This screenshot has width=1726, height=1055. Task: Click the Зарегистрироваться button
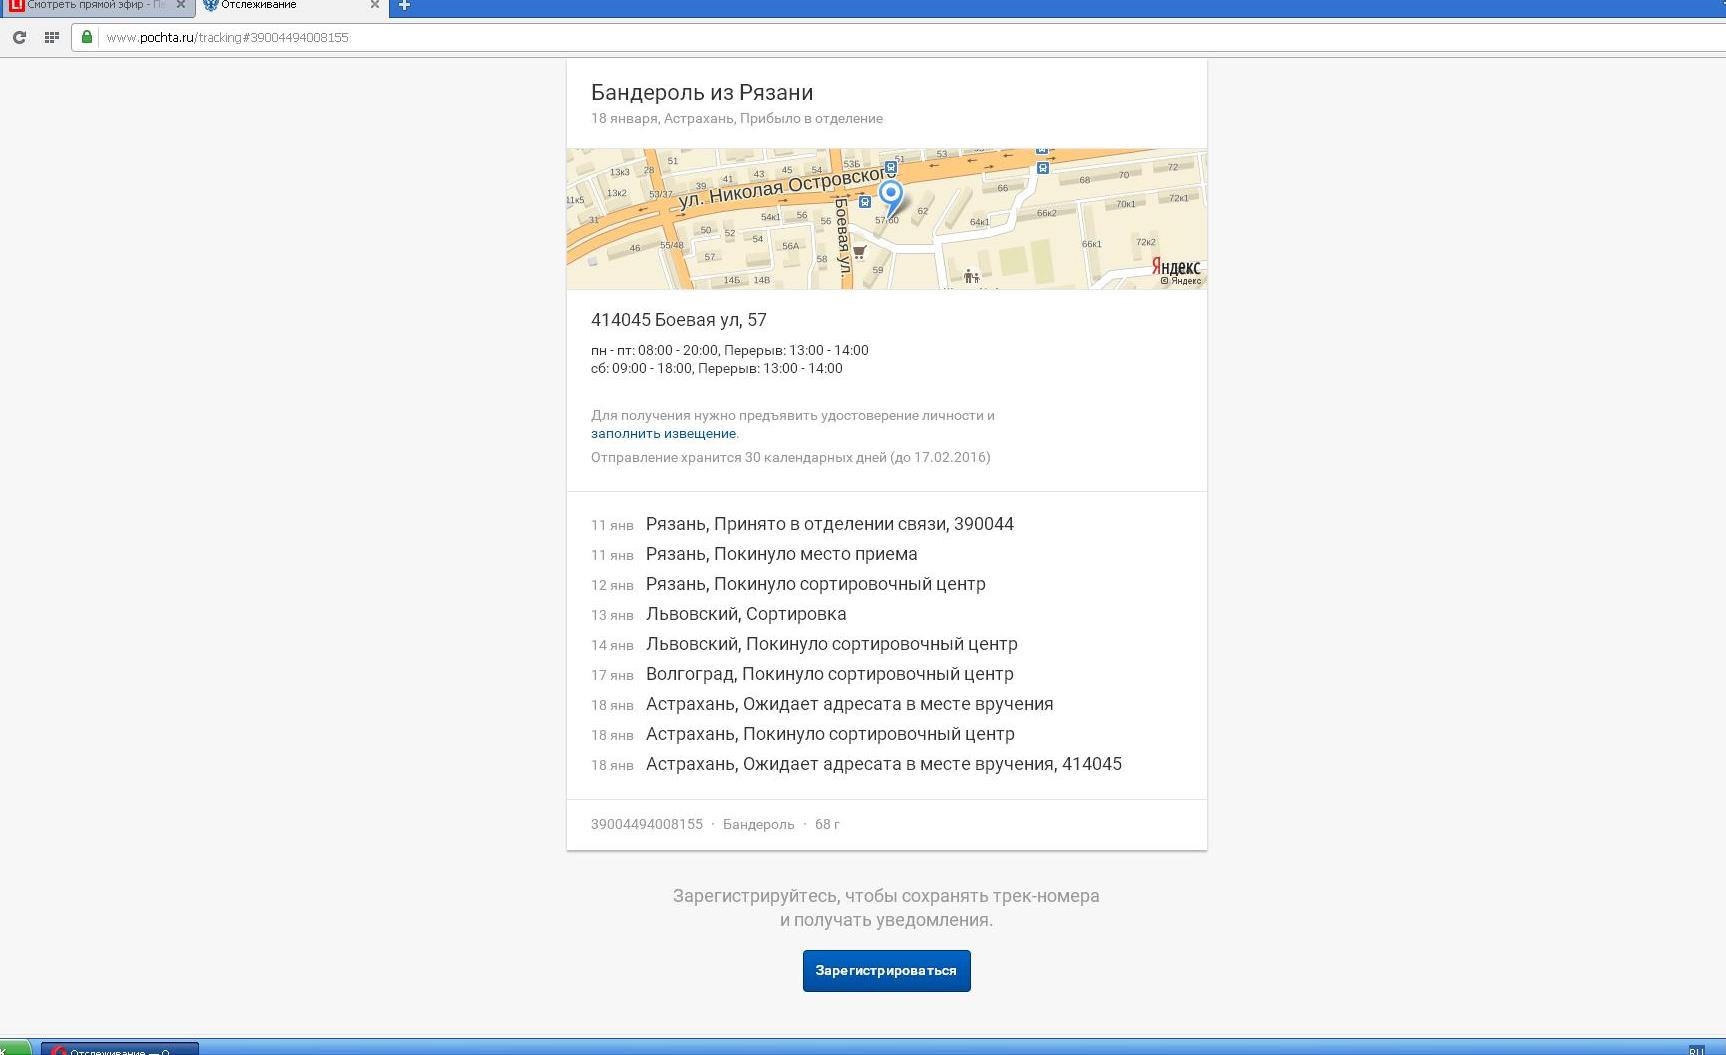tap(886, 971)
